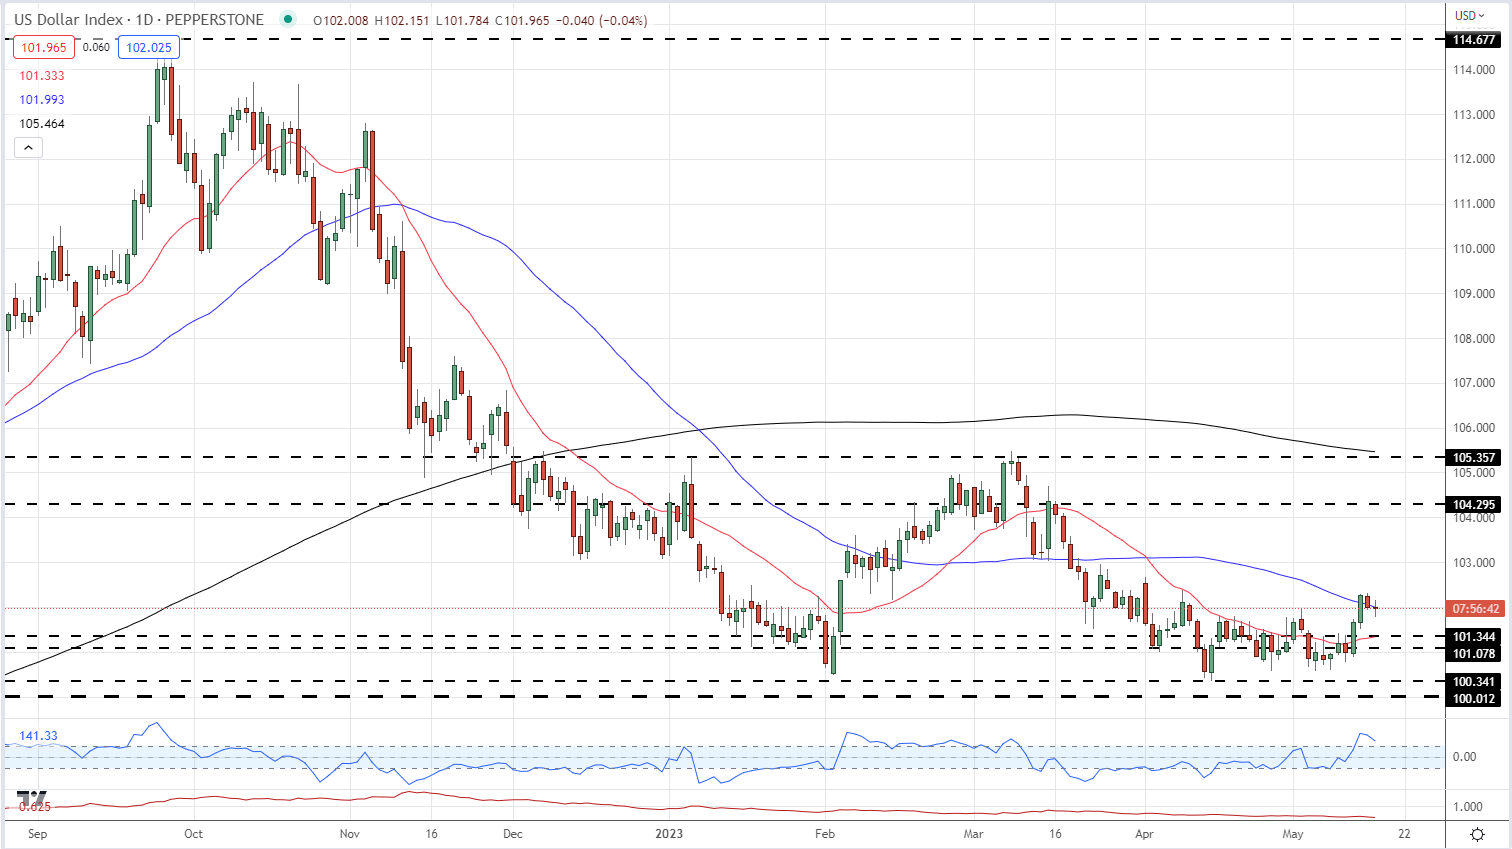Click 114.000 on the price scale
Viewport: 1512px width, 849px height.
(1474, 70)
